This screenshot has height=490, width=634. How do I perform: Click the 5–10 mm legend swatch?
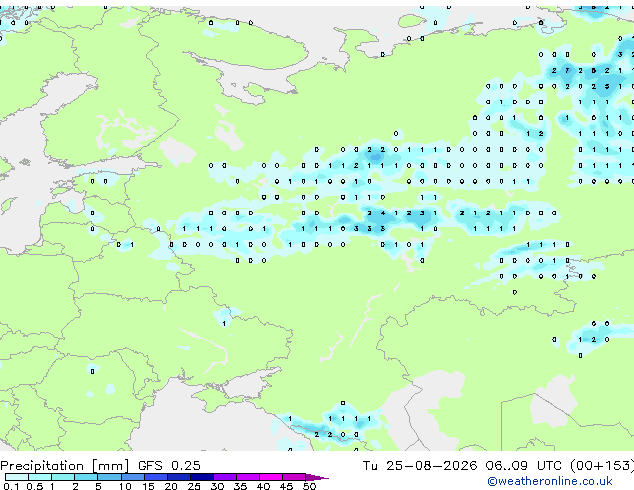coord(109,477)
